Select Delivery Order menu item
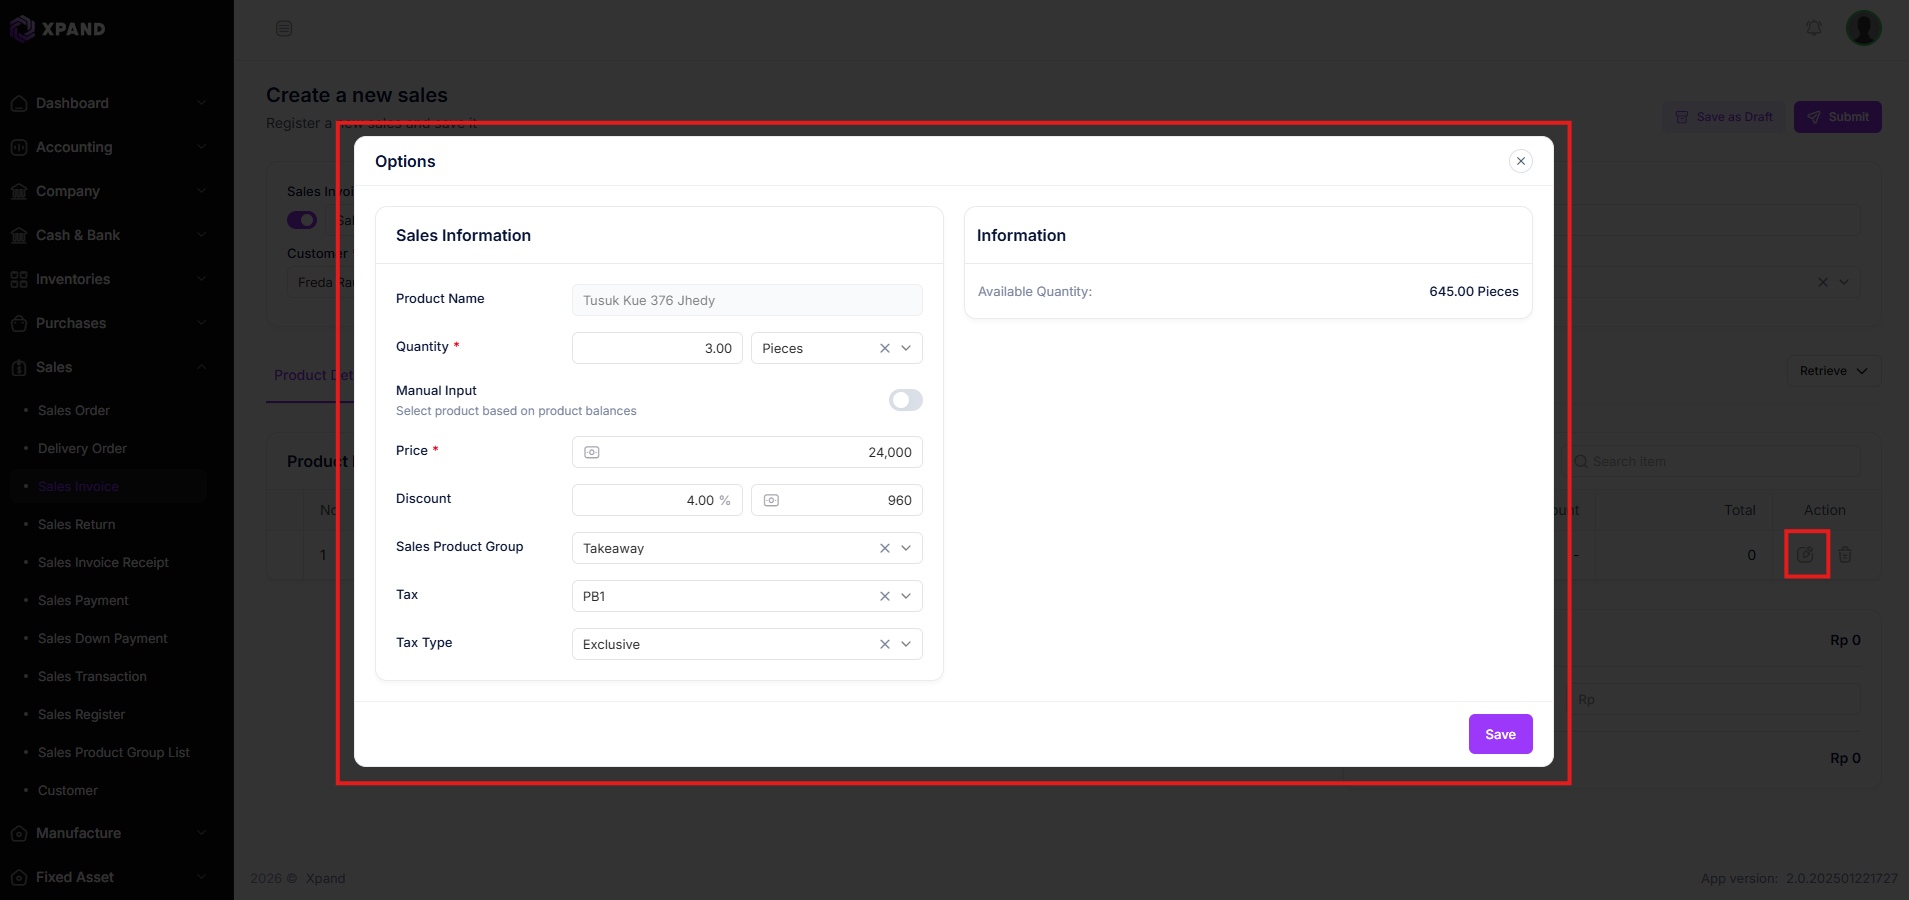 tap(82, 448)
